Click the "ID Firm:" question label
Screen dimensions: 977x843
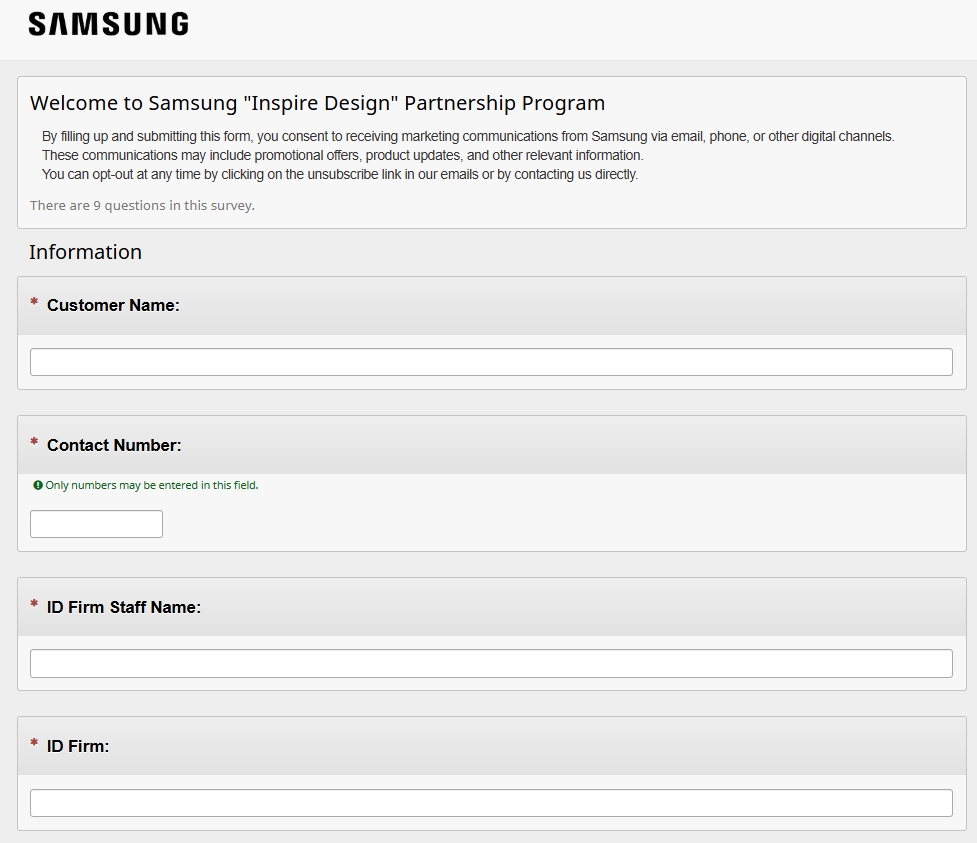[x=78, y=746]
